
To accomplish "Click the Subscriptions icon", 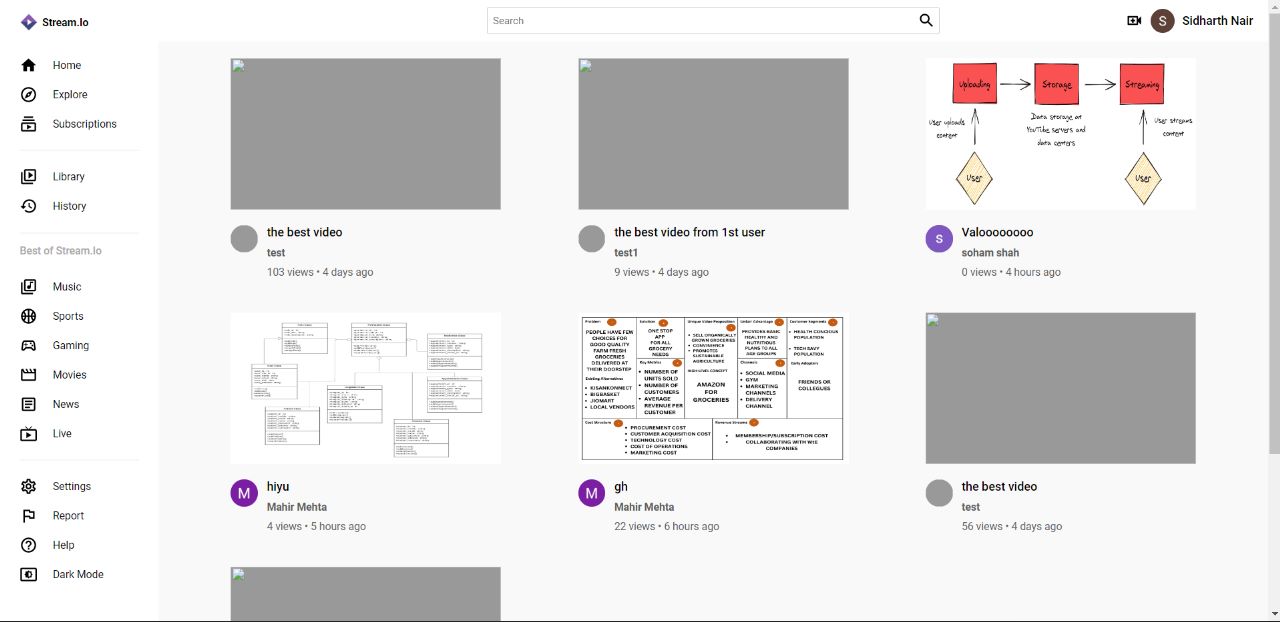I will [x=28, y=123].
